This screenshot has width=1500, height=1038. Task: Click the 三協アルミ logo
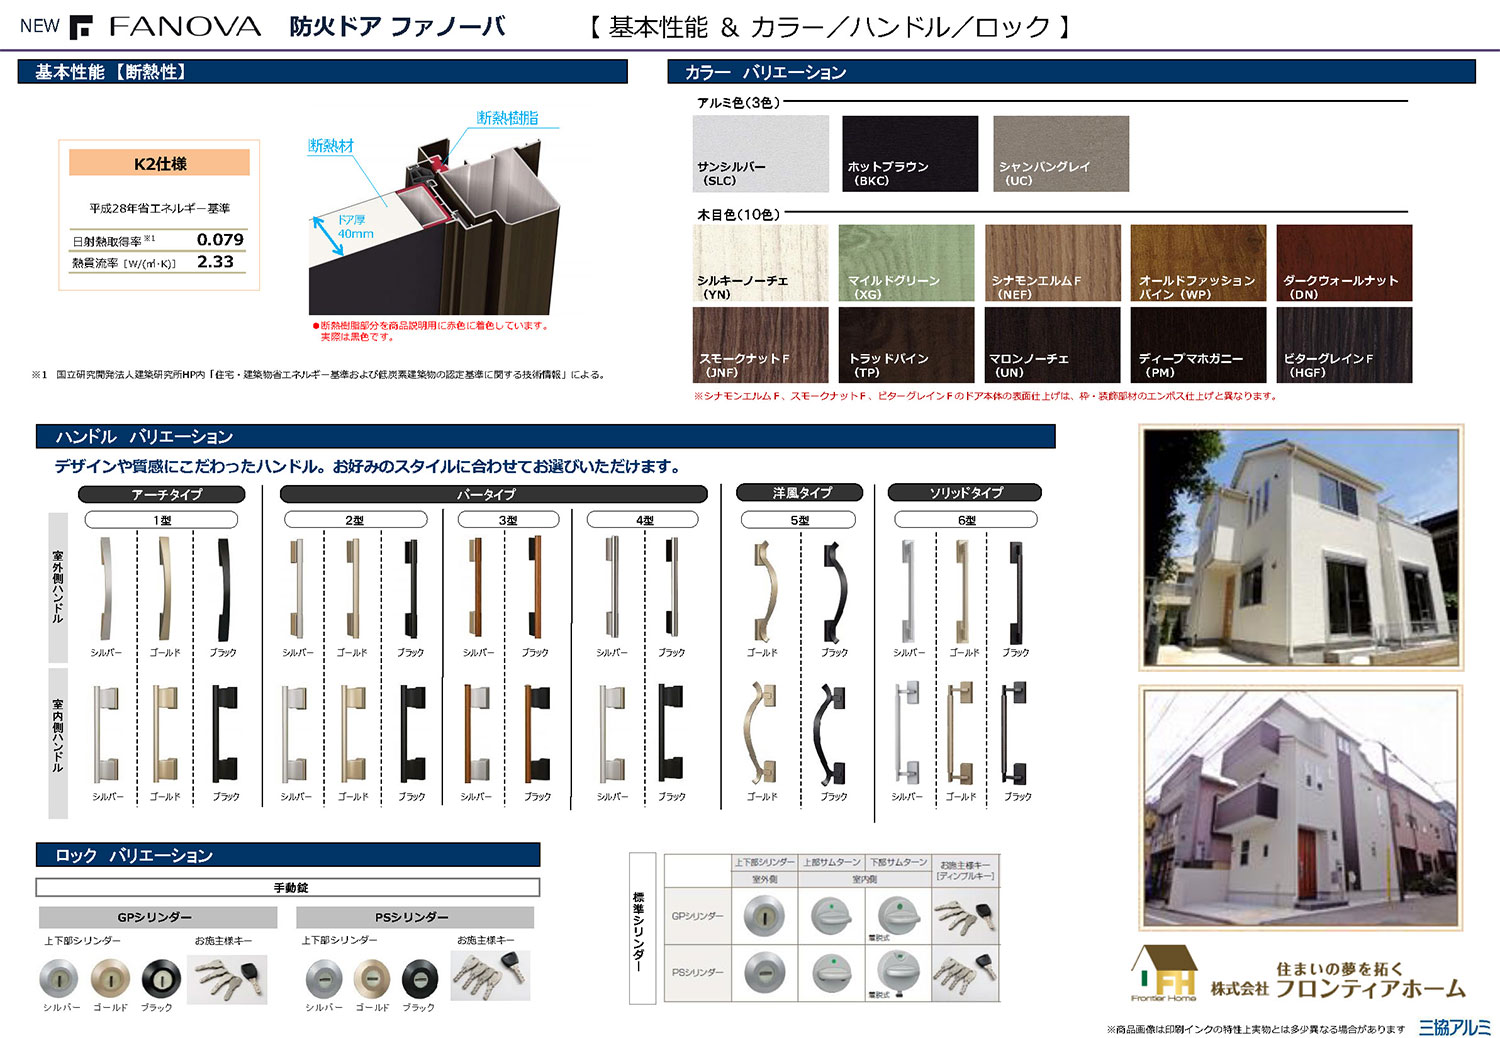pyautogui.click(x=1454, y=1027)
